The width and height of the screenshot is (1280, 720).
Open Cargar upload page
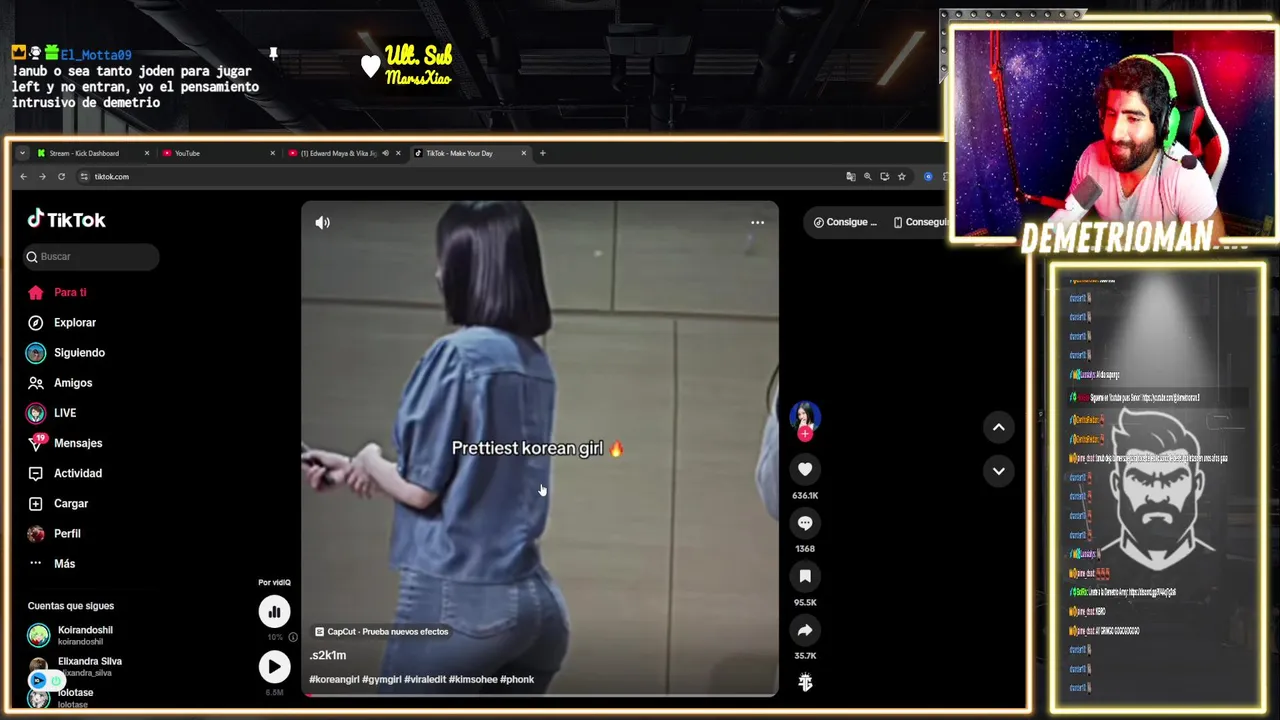click(x=71, y=503)
